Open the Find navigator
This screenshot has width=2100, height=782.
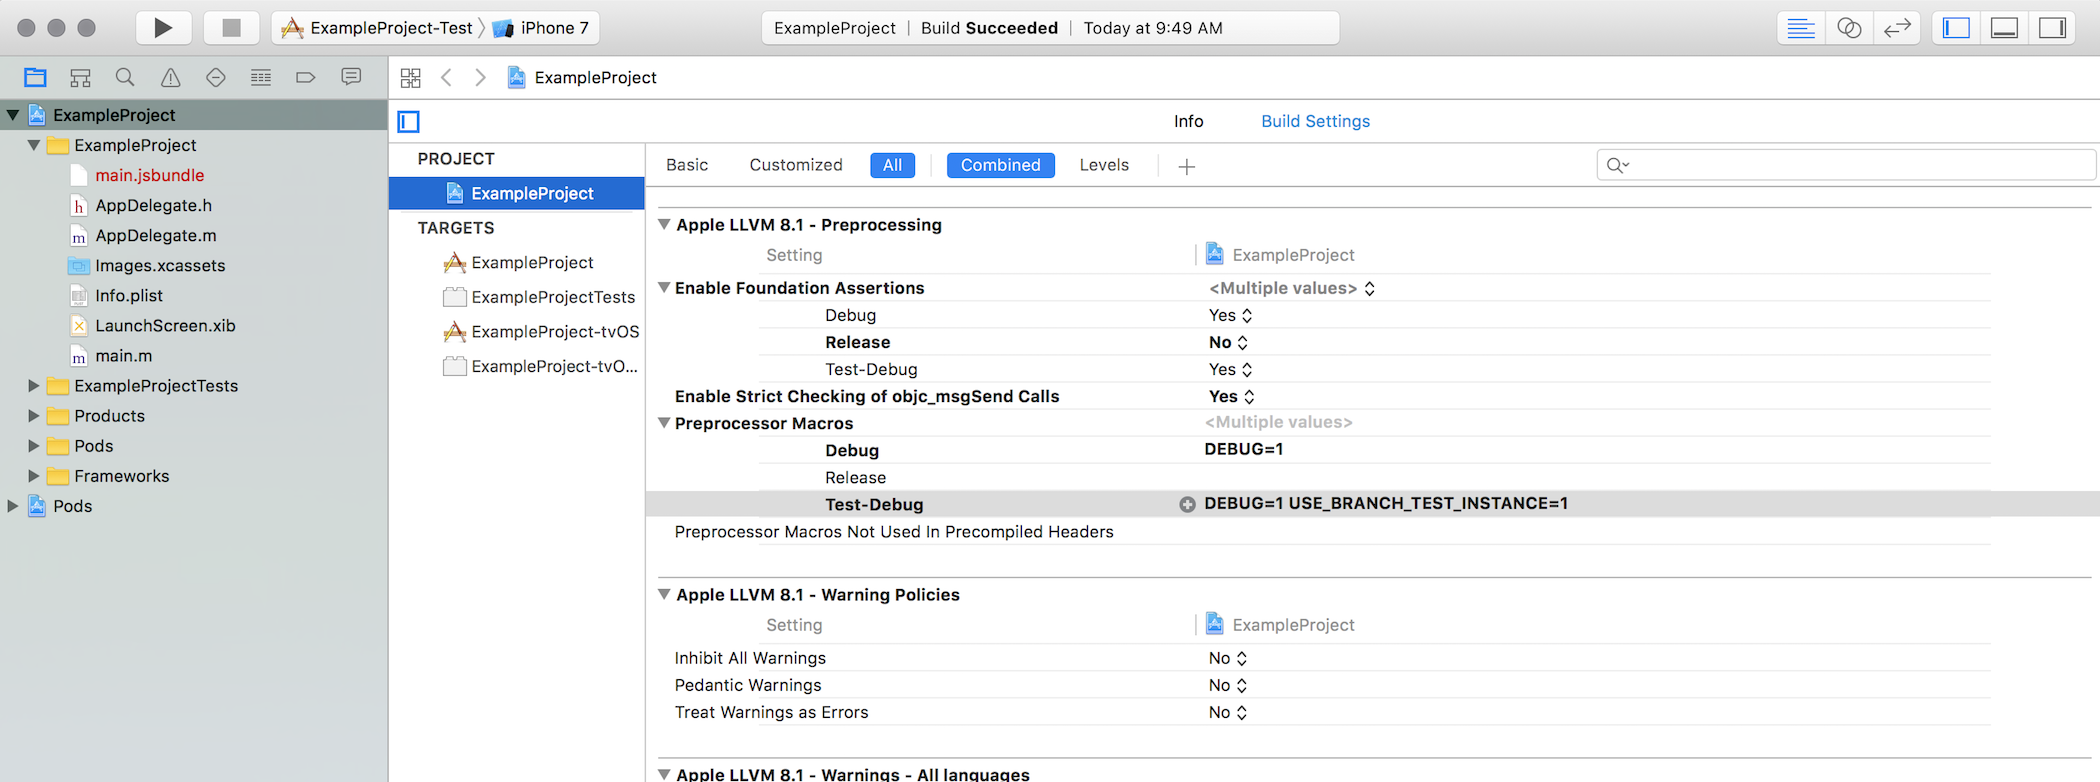125,77
